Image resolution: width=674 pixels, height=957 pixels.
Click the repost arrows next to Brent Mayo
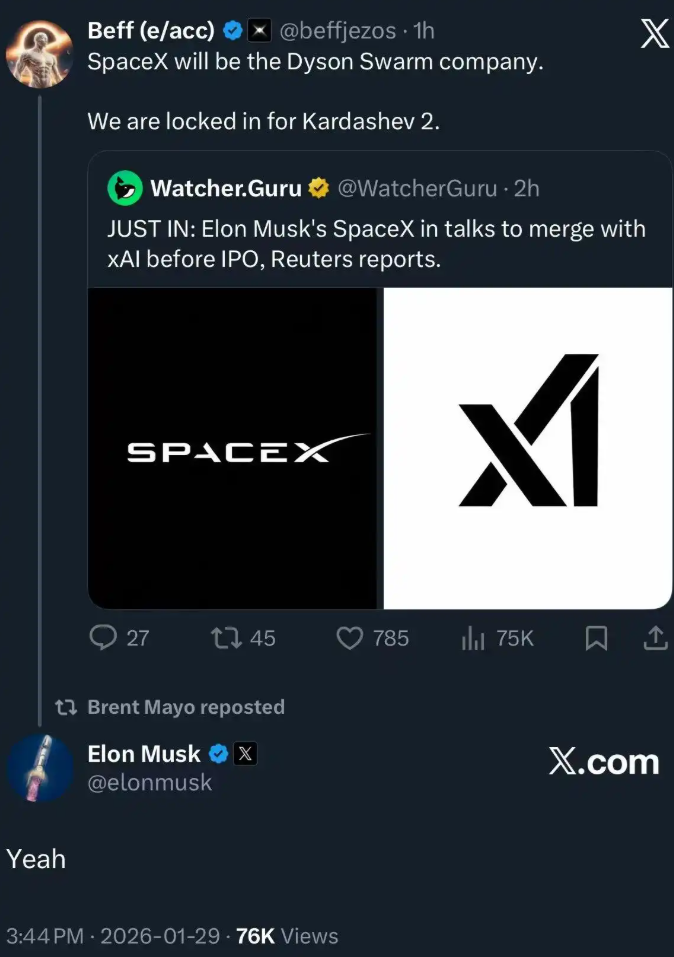(x=66, y=707)
